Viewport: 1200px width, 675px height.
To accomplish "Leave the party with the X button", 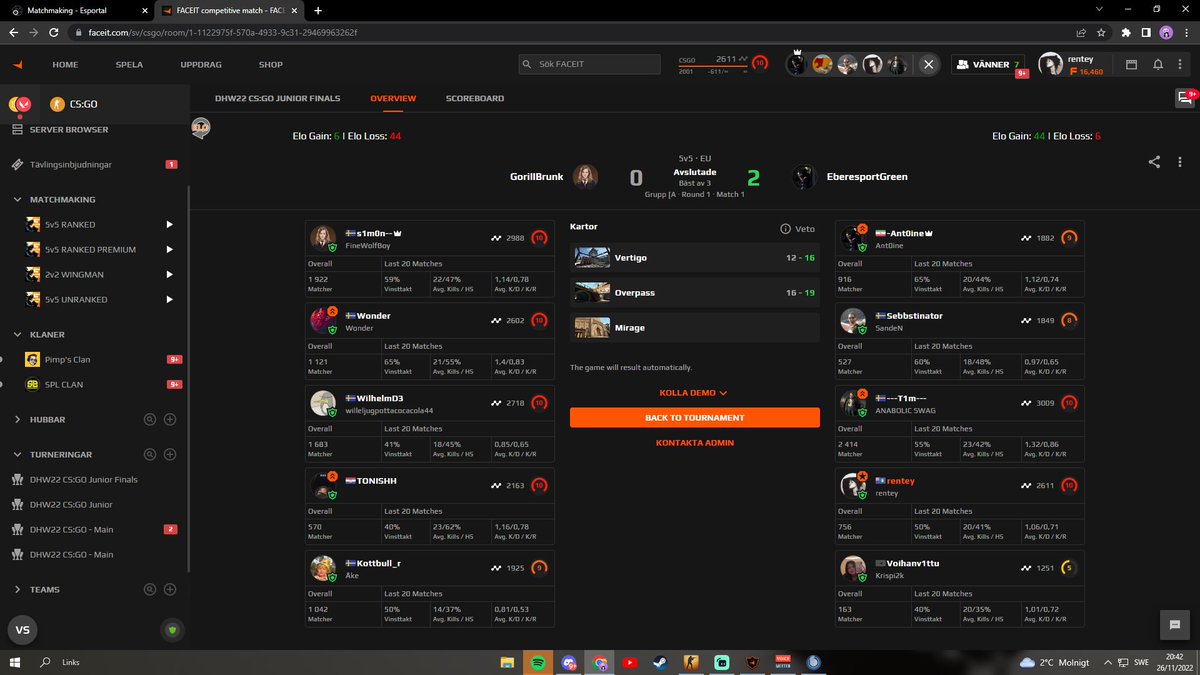I will point(929,64).
